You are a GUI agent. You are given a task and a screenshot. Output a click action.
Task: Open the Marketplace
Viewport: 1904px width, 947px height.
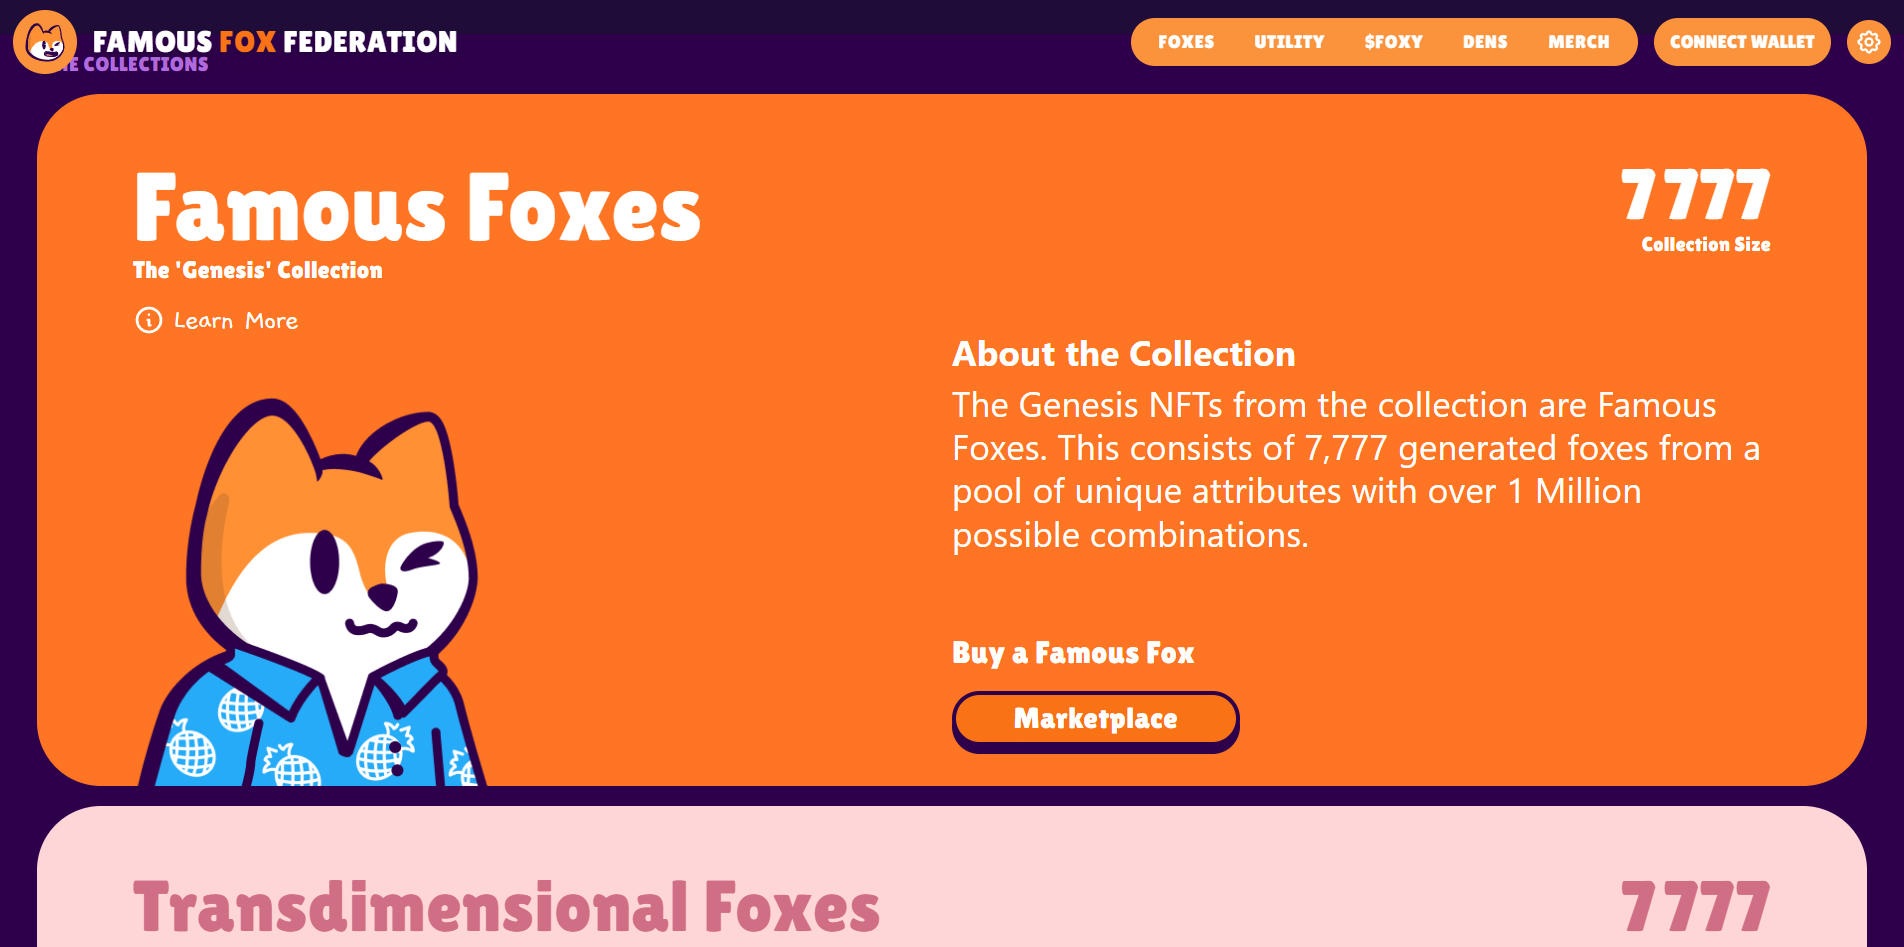point(1095,719)
